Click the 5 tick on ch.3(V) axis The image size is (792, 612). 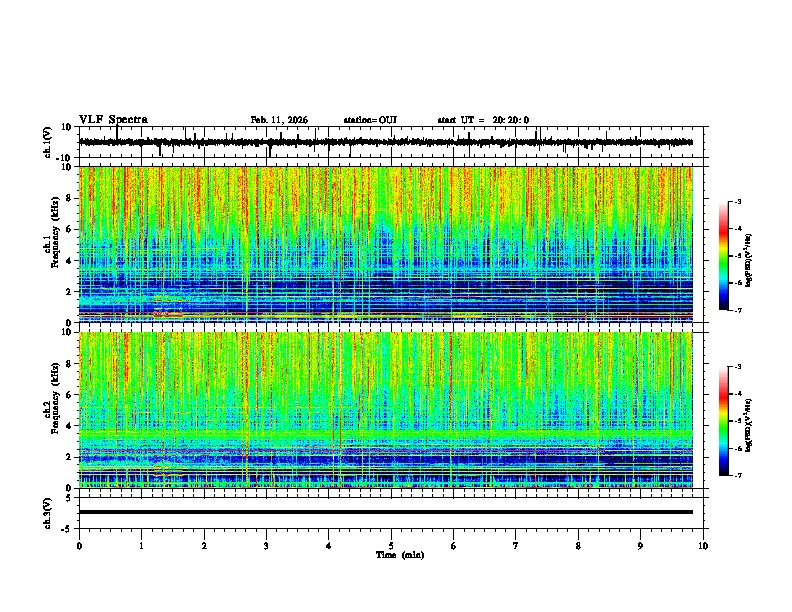pos(70,498)
